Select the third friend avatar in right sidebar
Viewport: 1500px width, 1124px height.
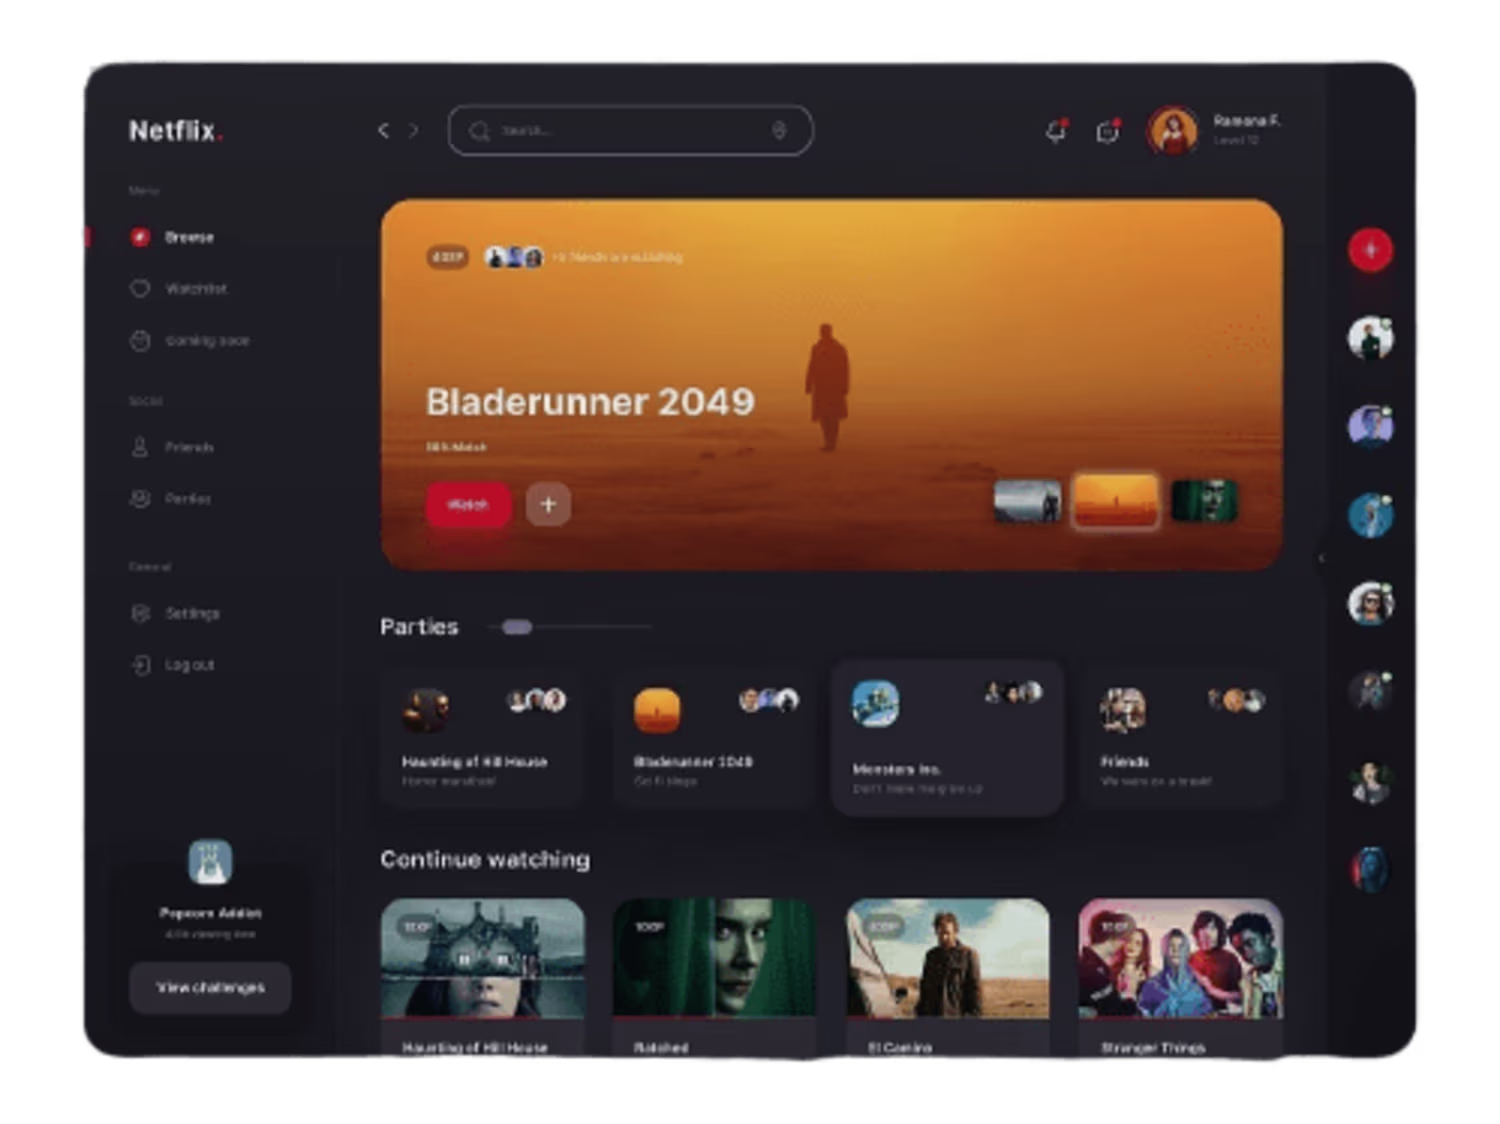(x=1370, y=515)
